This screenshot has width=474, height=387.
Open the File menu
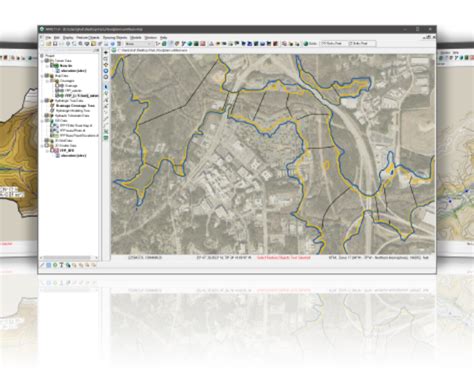click(48, 38)
